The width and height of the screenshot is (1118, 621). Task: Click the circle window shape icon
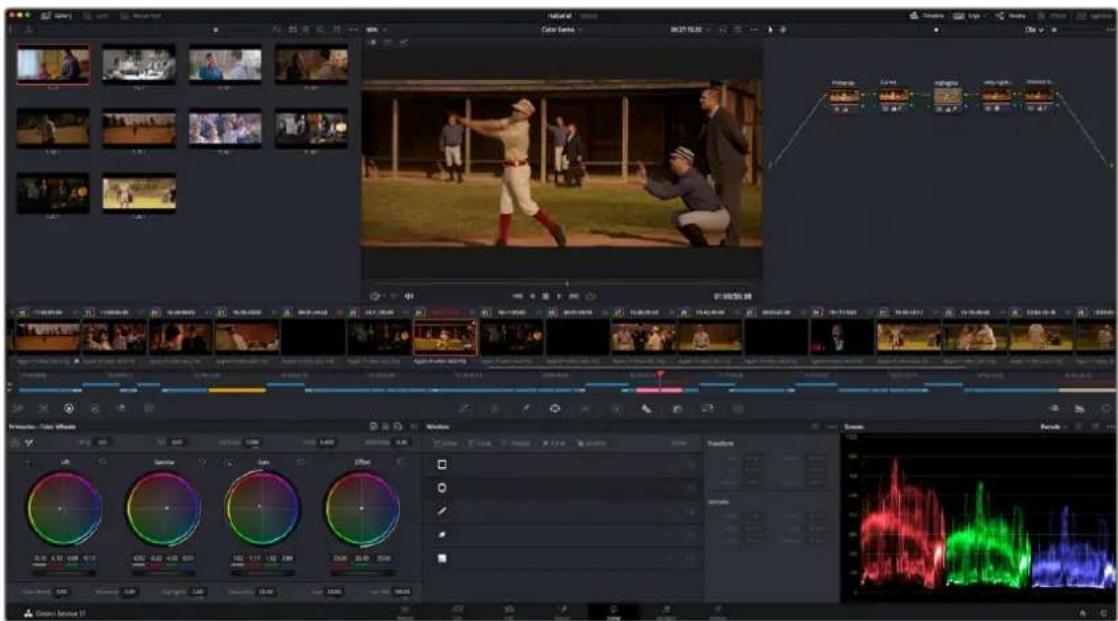[442, 488]
